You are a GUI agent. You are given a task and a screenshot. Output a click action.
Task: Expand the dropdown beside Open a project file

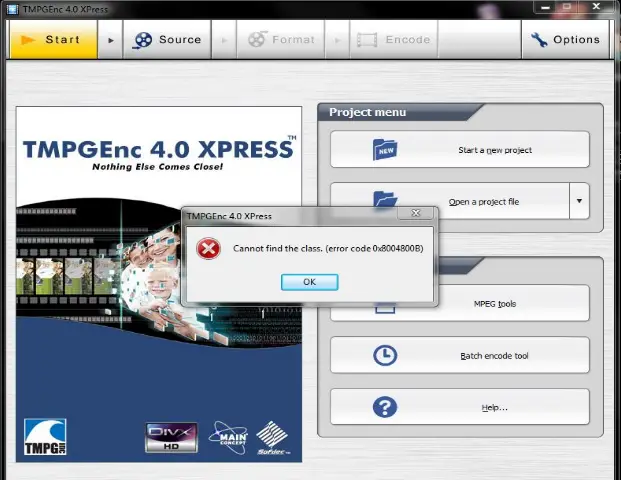pos(578,202)
